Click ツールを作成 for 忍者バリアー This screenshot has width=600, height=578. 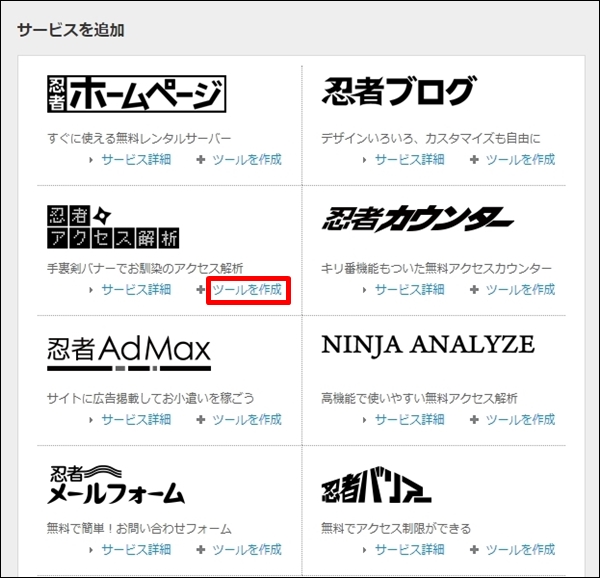[520, 550]
